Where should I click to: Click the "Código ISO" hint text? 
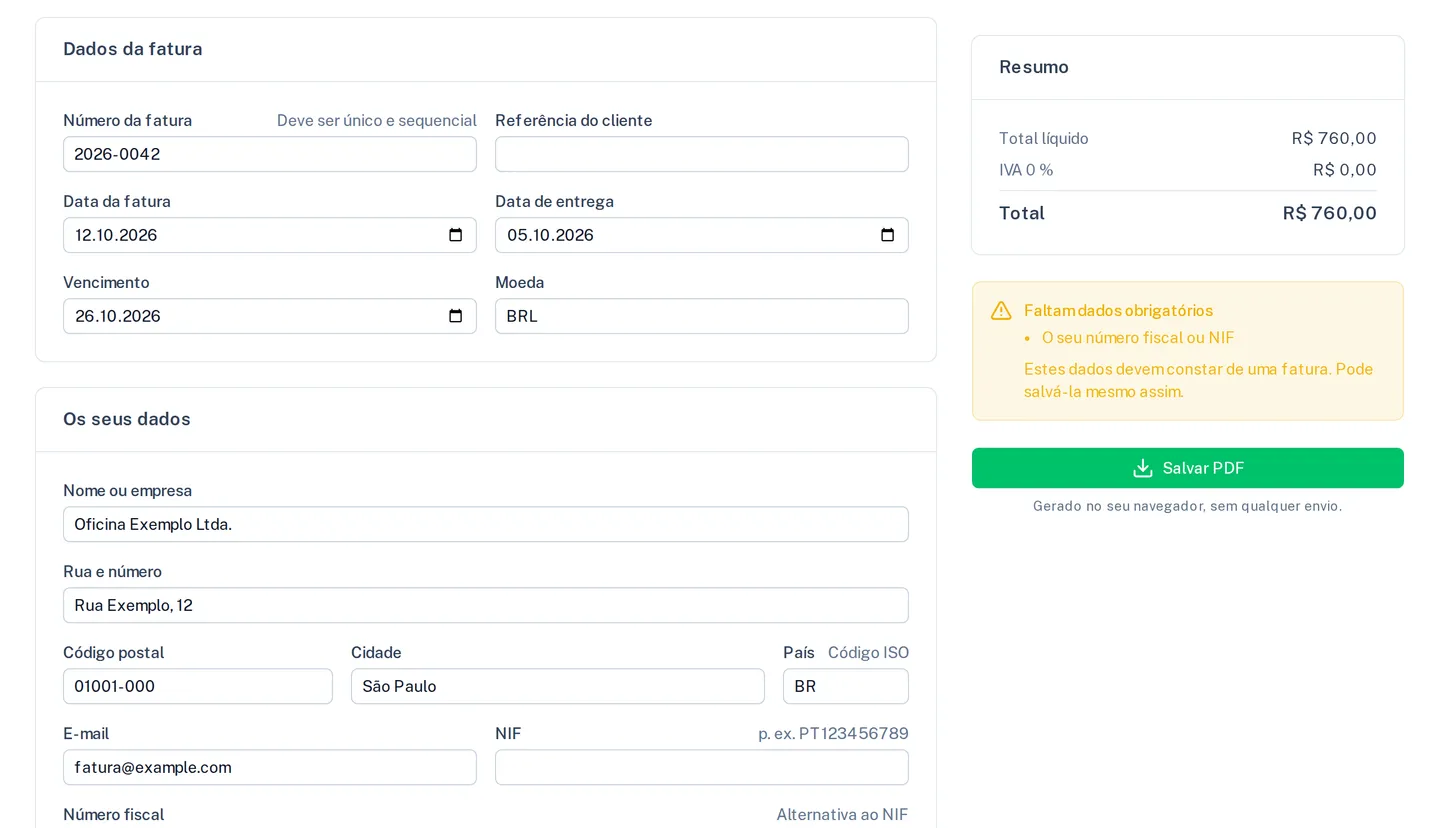tap(868, 653)
